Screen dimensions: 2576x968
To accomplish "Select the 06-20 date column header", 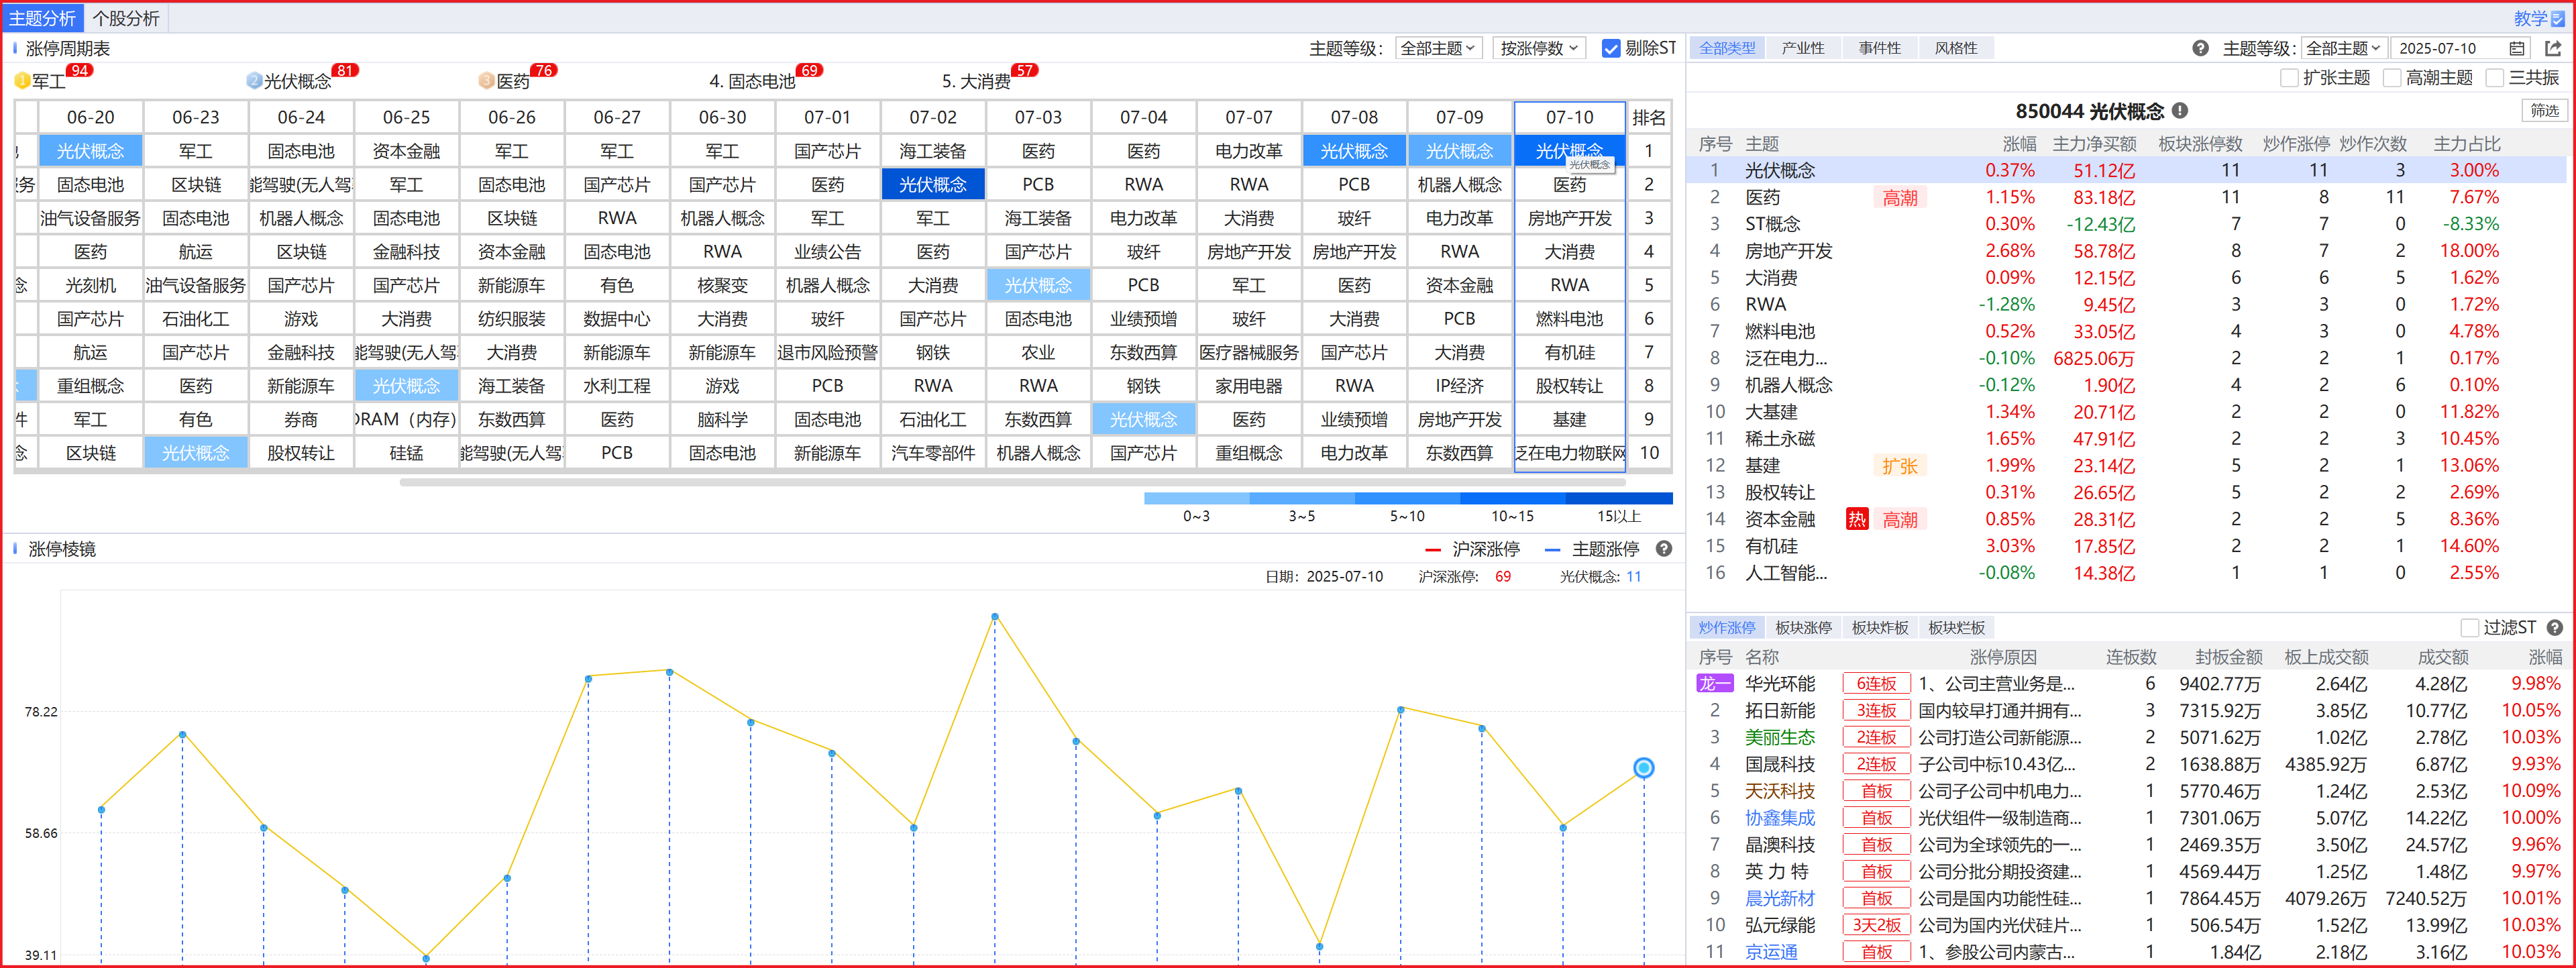I will click(90, 117).
